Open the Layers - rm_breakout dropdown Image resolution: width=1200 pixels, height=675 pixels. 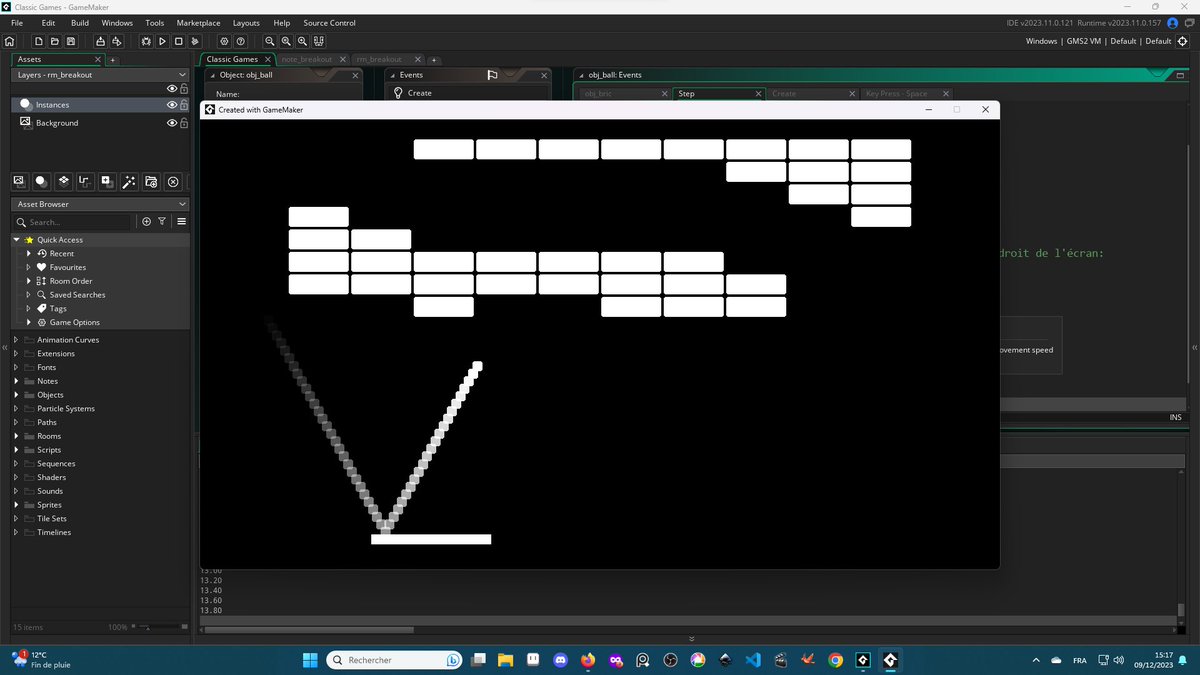click(182, 75)
